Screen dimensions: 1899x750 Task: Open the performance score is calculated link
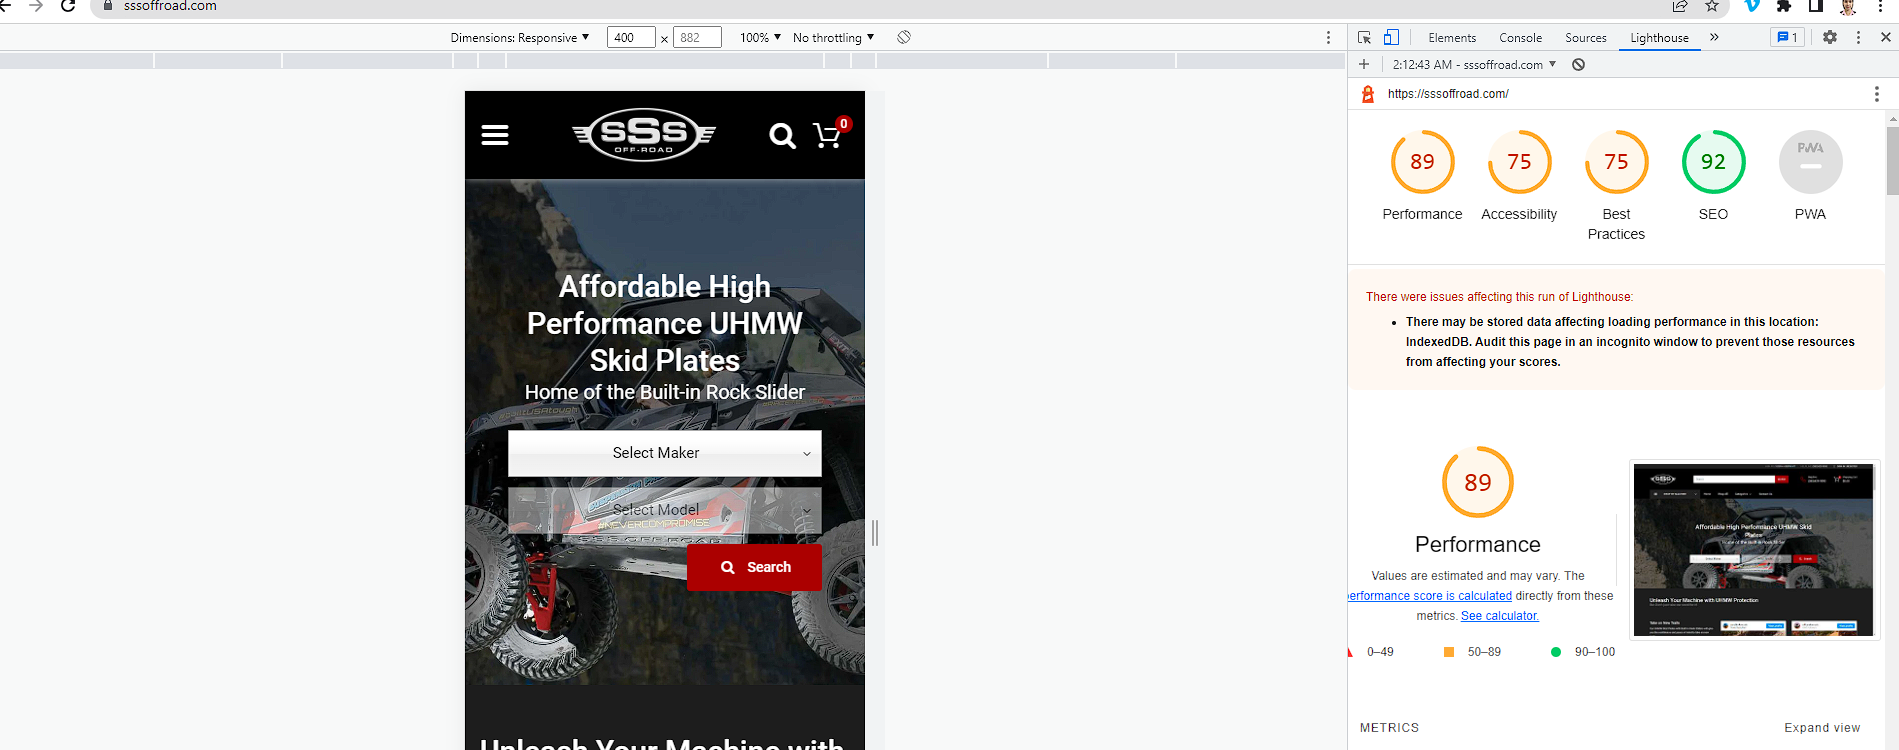1430,596
